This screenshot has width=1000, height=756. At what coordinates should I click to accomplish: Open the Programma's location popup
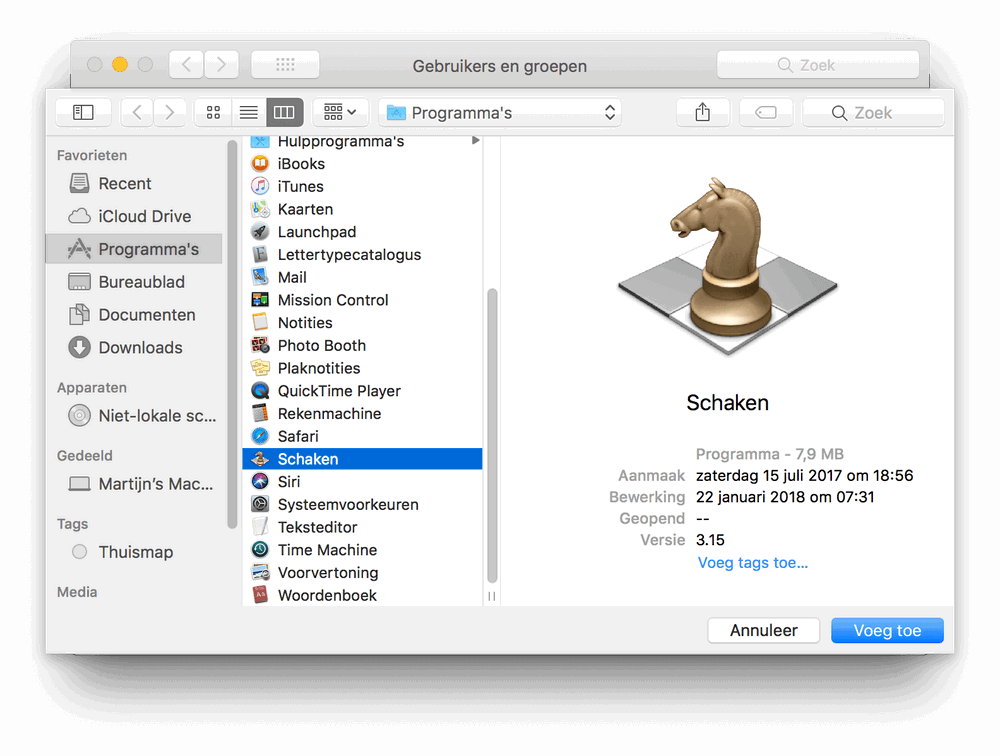[500, 113]
